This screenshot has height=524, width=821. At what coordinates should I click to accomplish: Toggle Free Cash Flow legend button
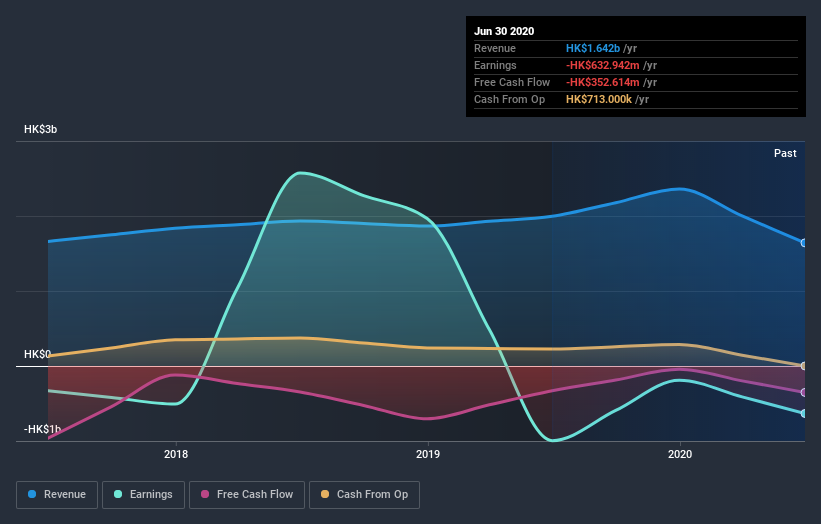coord(247,495)
